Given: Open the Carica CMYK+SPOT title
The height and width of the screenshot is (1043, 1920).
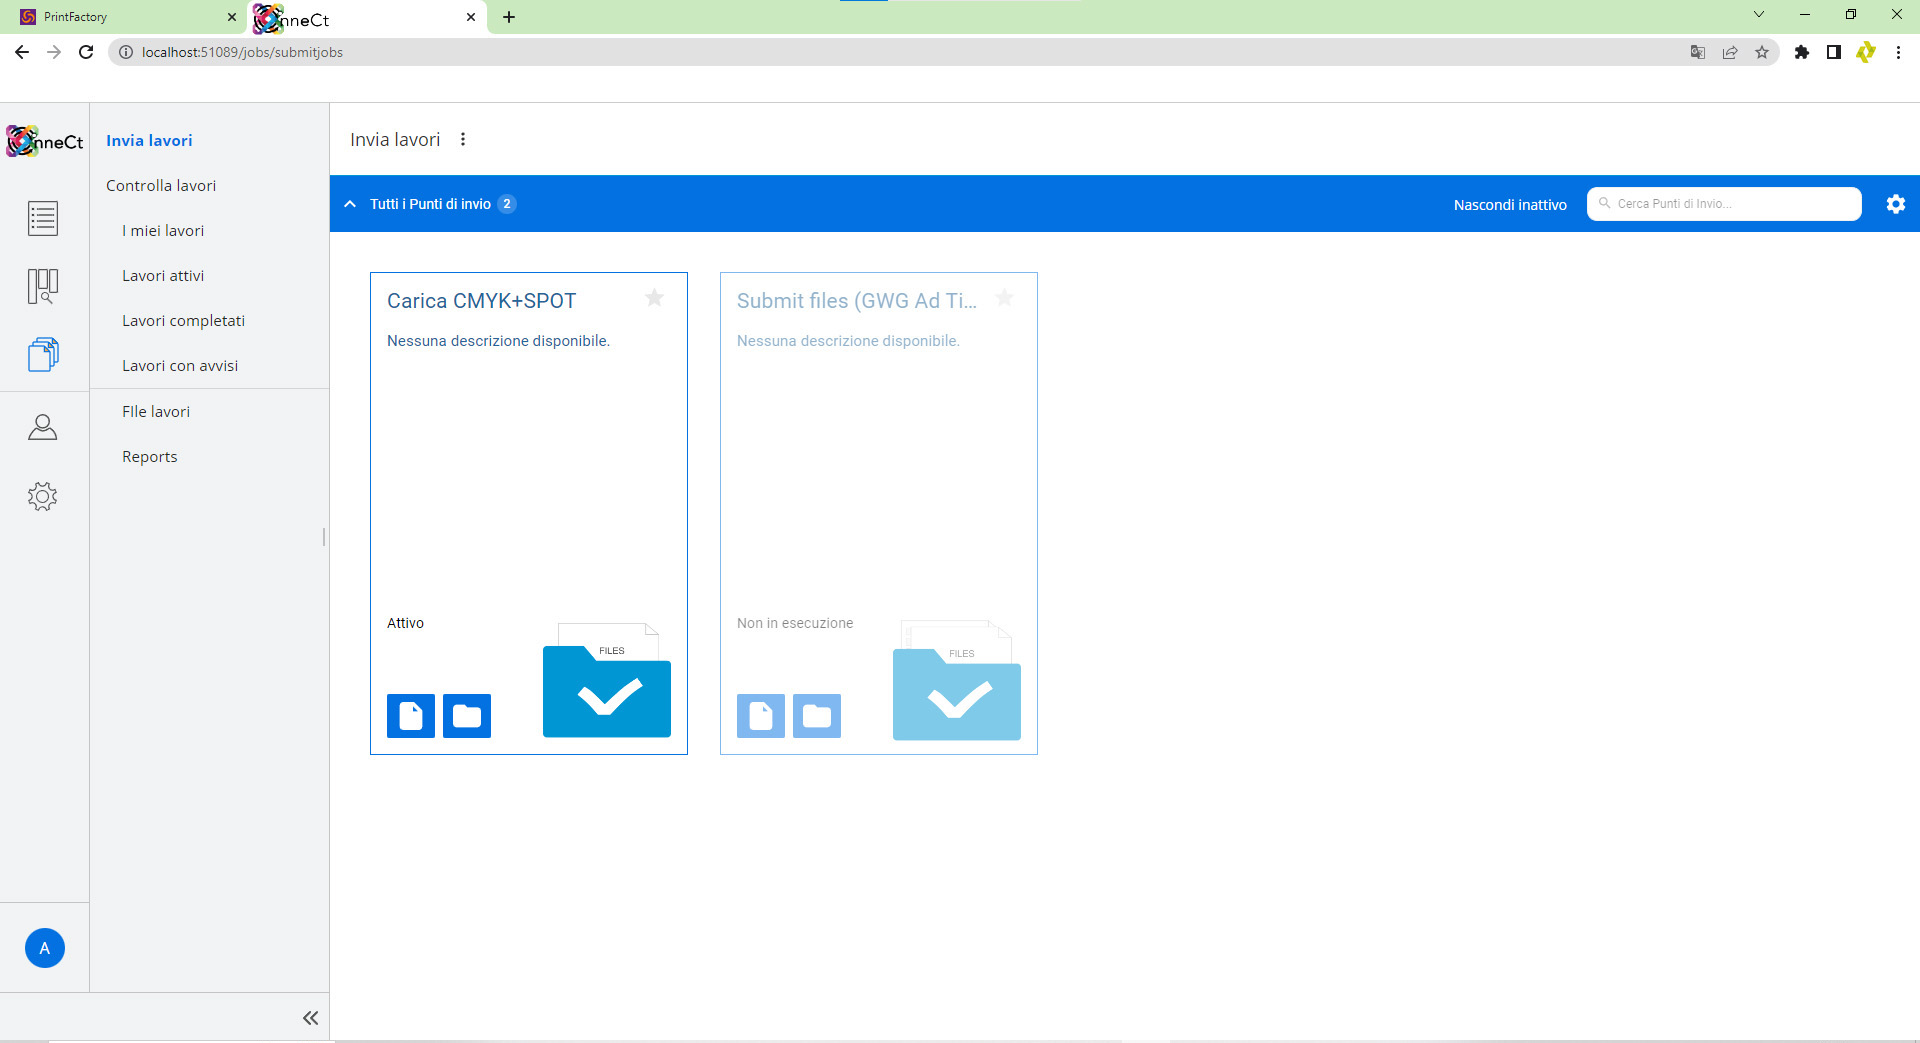Looking at the screenshot, I should 481,301.
